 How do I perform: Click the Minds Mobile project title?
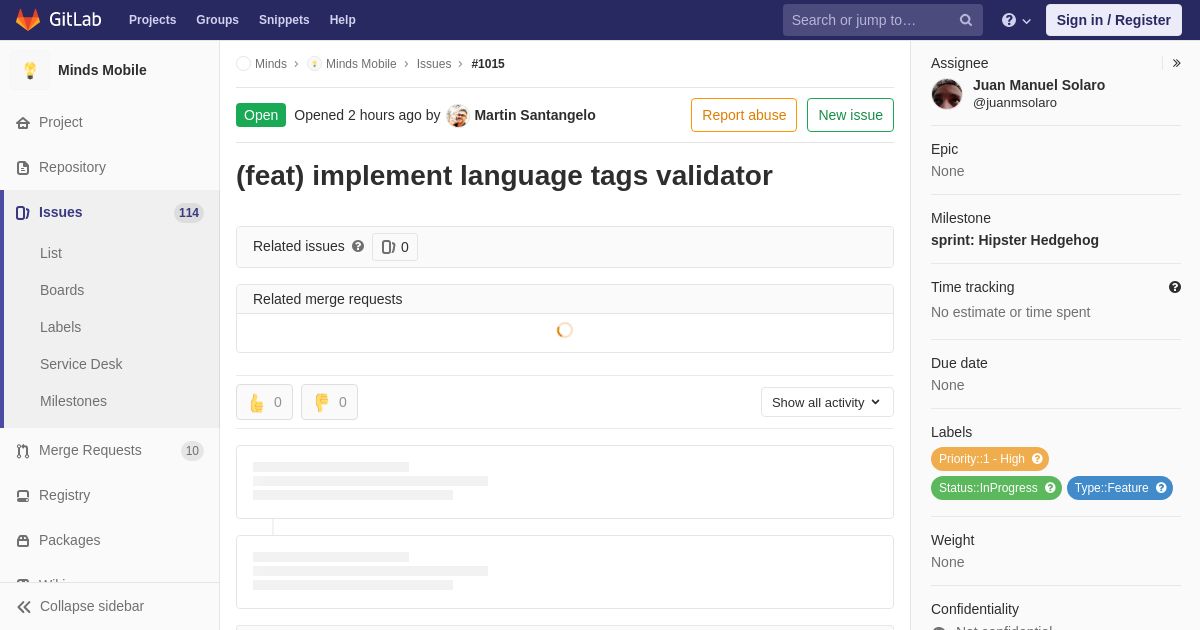tap(102, 70)
